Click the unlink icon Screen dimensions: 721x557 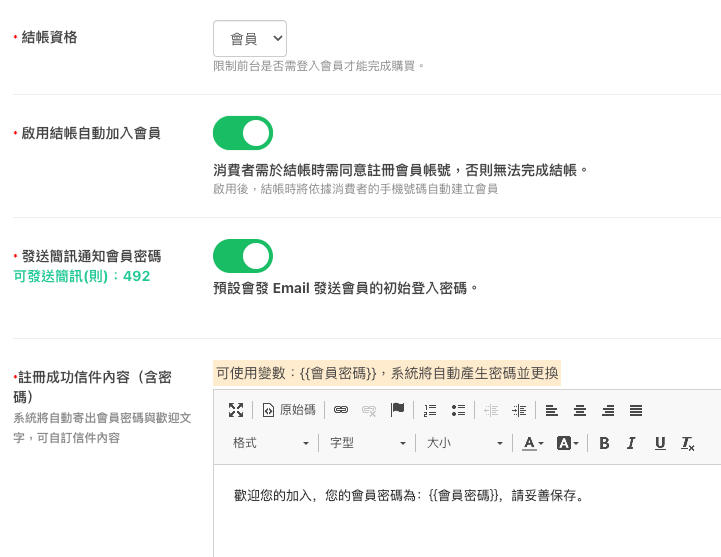pyautogui.click(x=369, y=410)
